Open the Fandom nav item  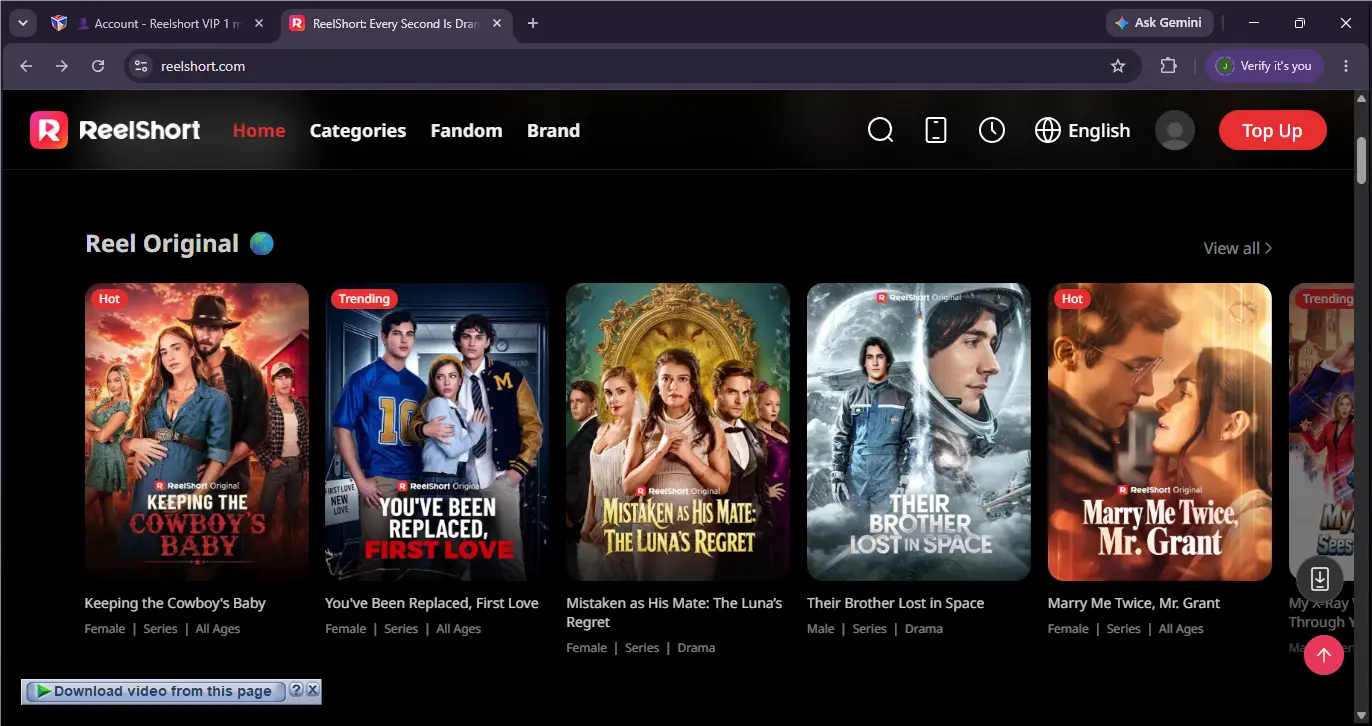click(x=466, y=130)
